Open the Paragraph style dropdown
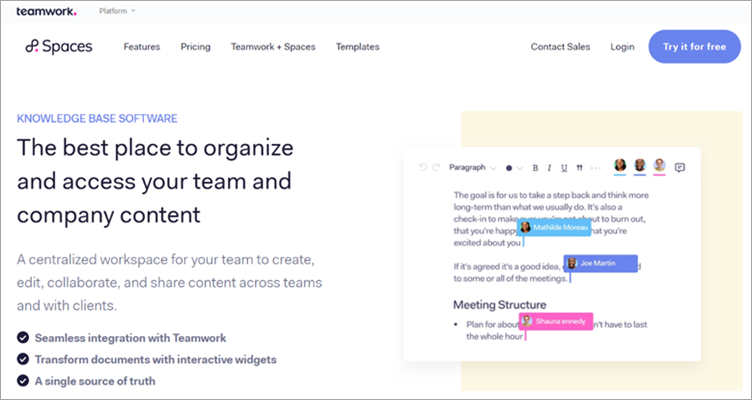This screenshot has width=752, height=400. 472,167
